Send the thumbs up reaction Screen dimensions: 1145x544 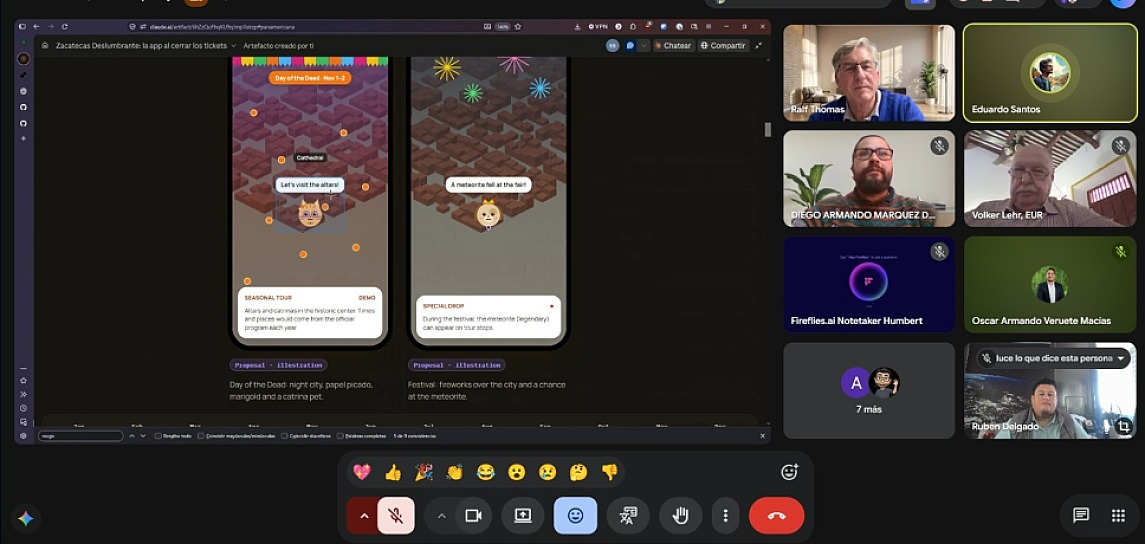(x=393, y=472)
